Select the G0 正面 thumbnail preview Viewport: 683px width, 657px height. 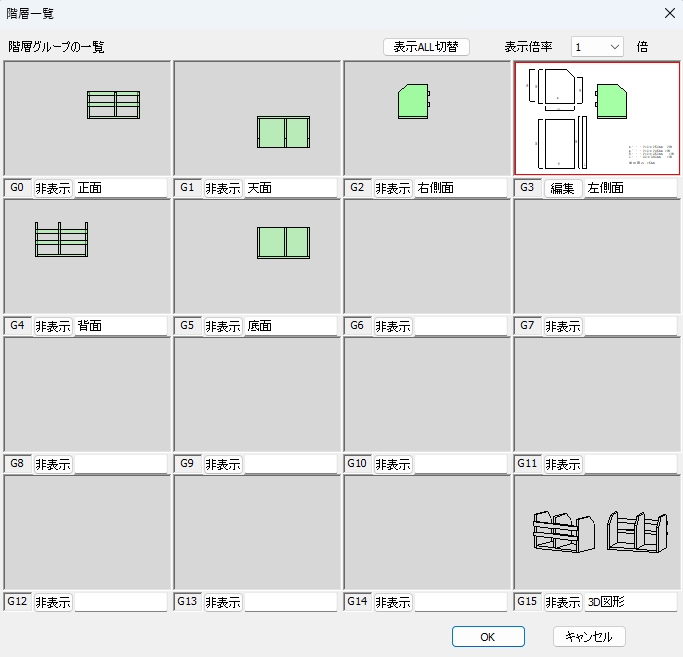pos(87,119)
